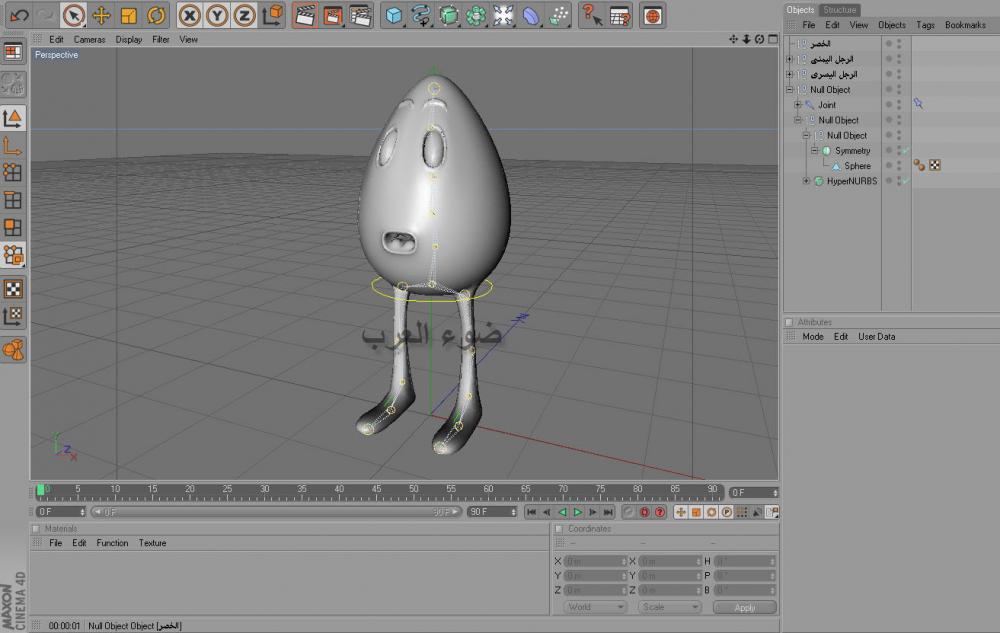Select the Scale tool
Screen dimensions: 1000x633
(128, 16)
